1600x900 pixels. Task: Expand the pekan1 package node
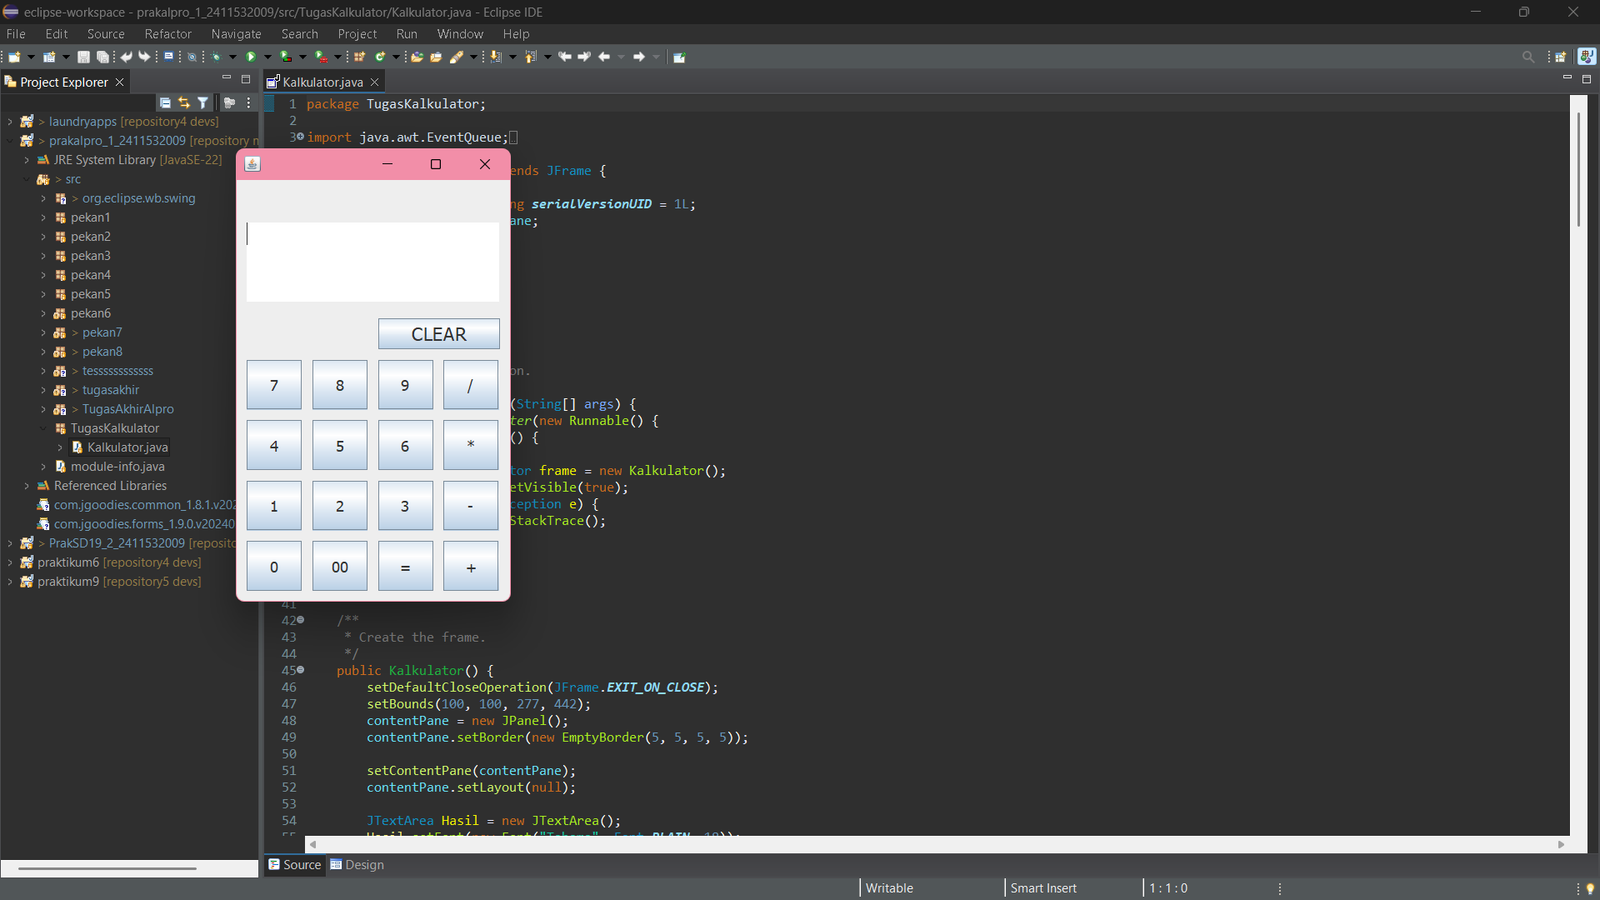[43, 218]
